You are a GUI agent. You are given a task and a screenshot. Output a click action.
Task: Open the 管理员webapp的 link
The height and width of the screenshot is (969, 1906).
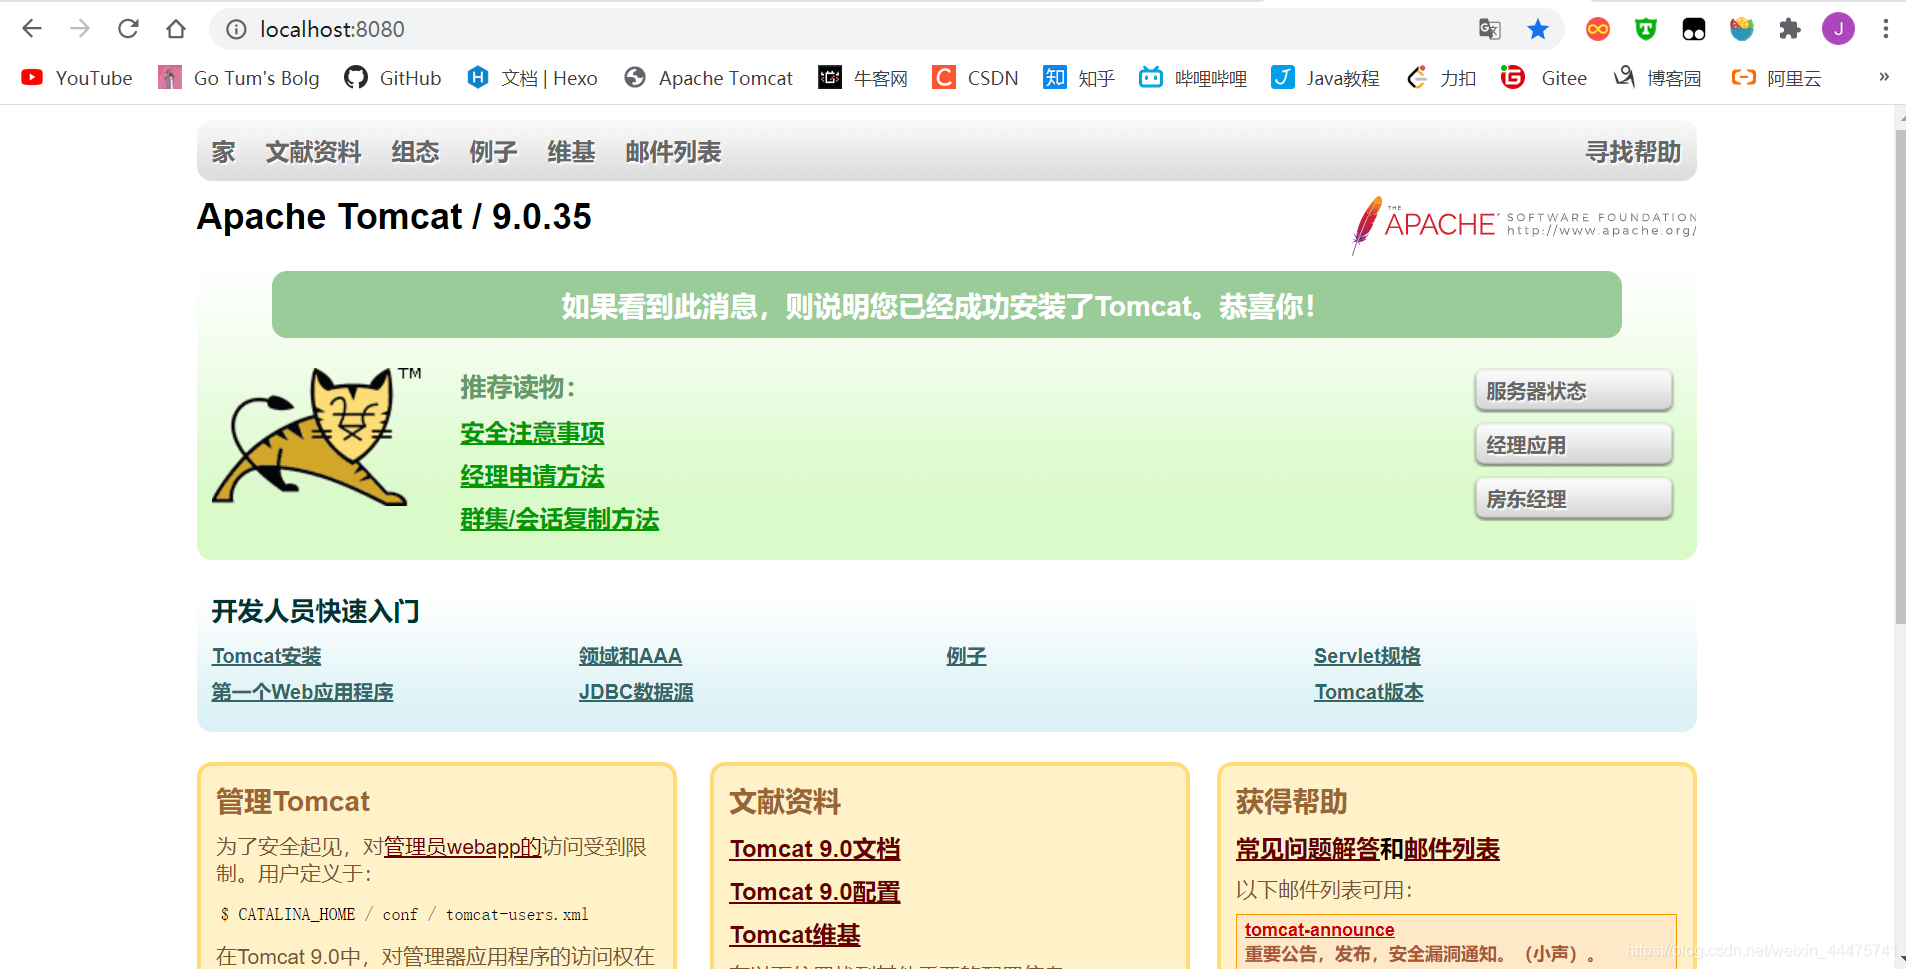point(462,847)
